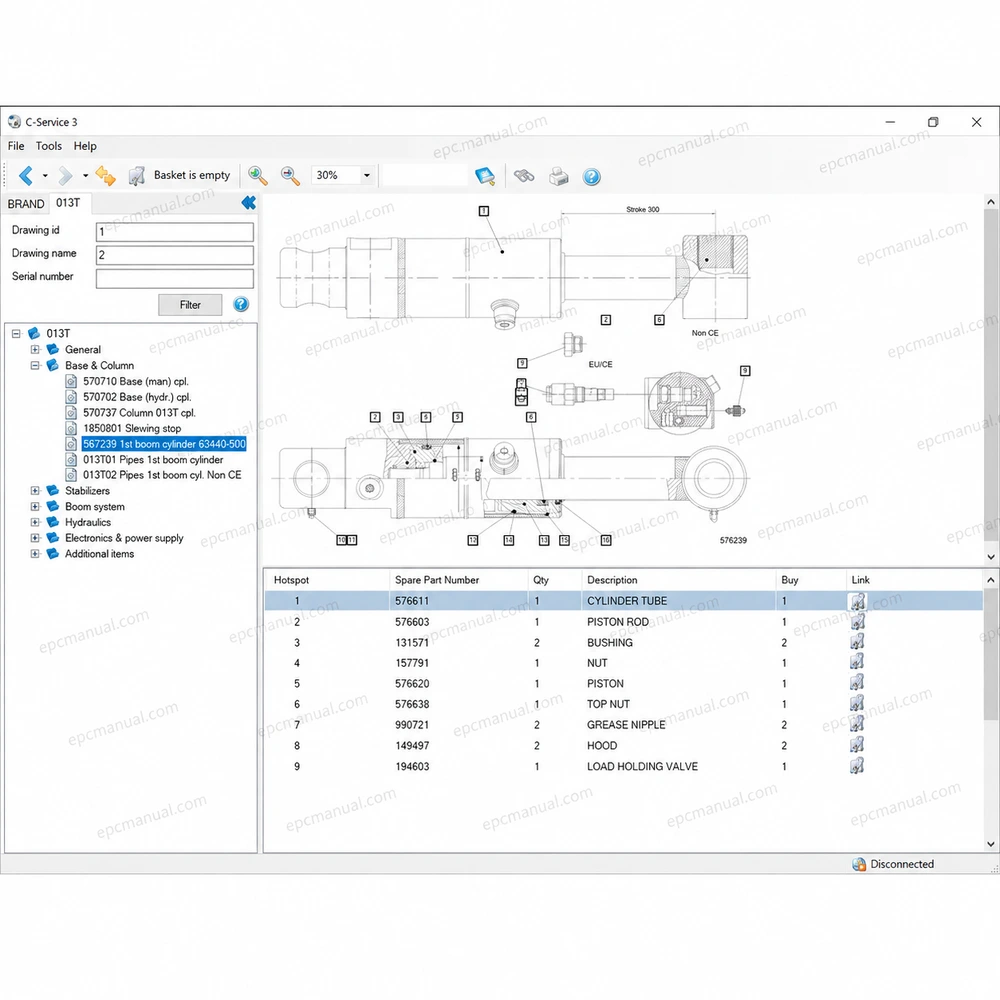
Task: Expand the Additional items folder
Action: tap(35, 554)
